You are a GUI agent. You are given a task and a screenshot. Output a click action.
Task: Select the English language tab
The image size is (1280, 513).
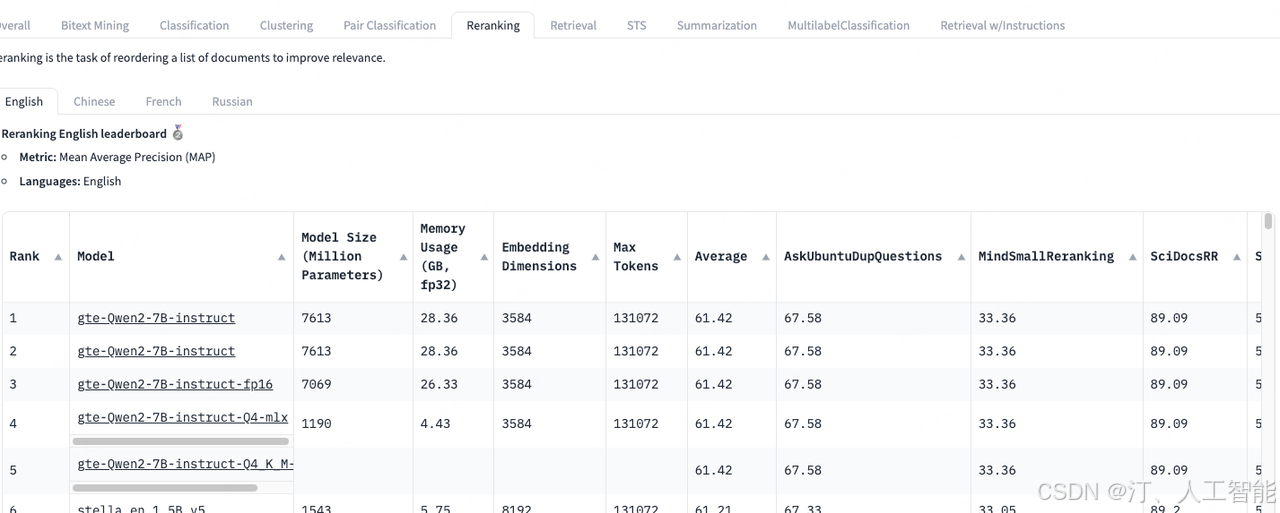click(x=24, y=101)
